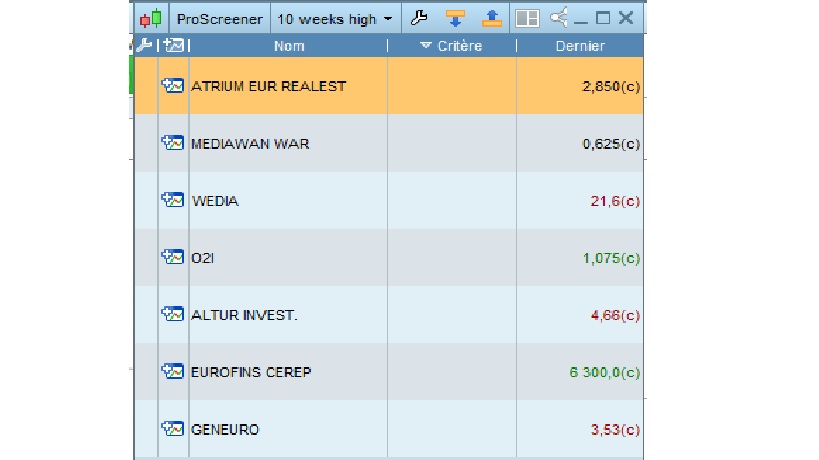Viewport: 819px width, 460px height.
Task: Click the share icon in title bar
Action: (559, 17)
